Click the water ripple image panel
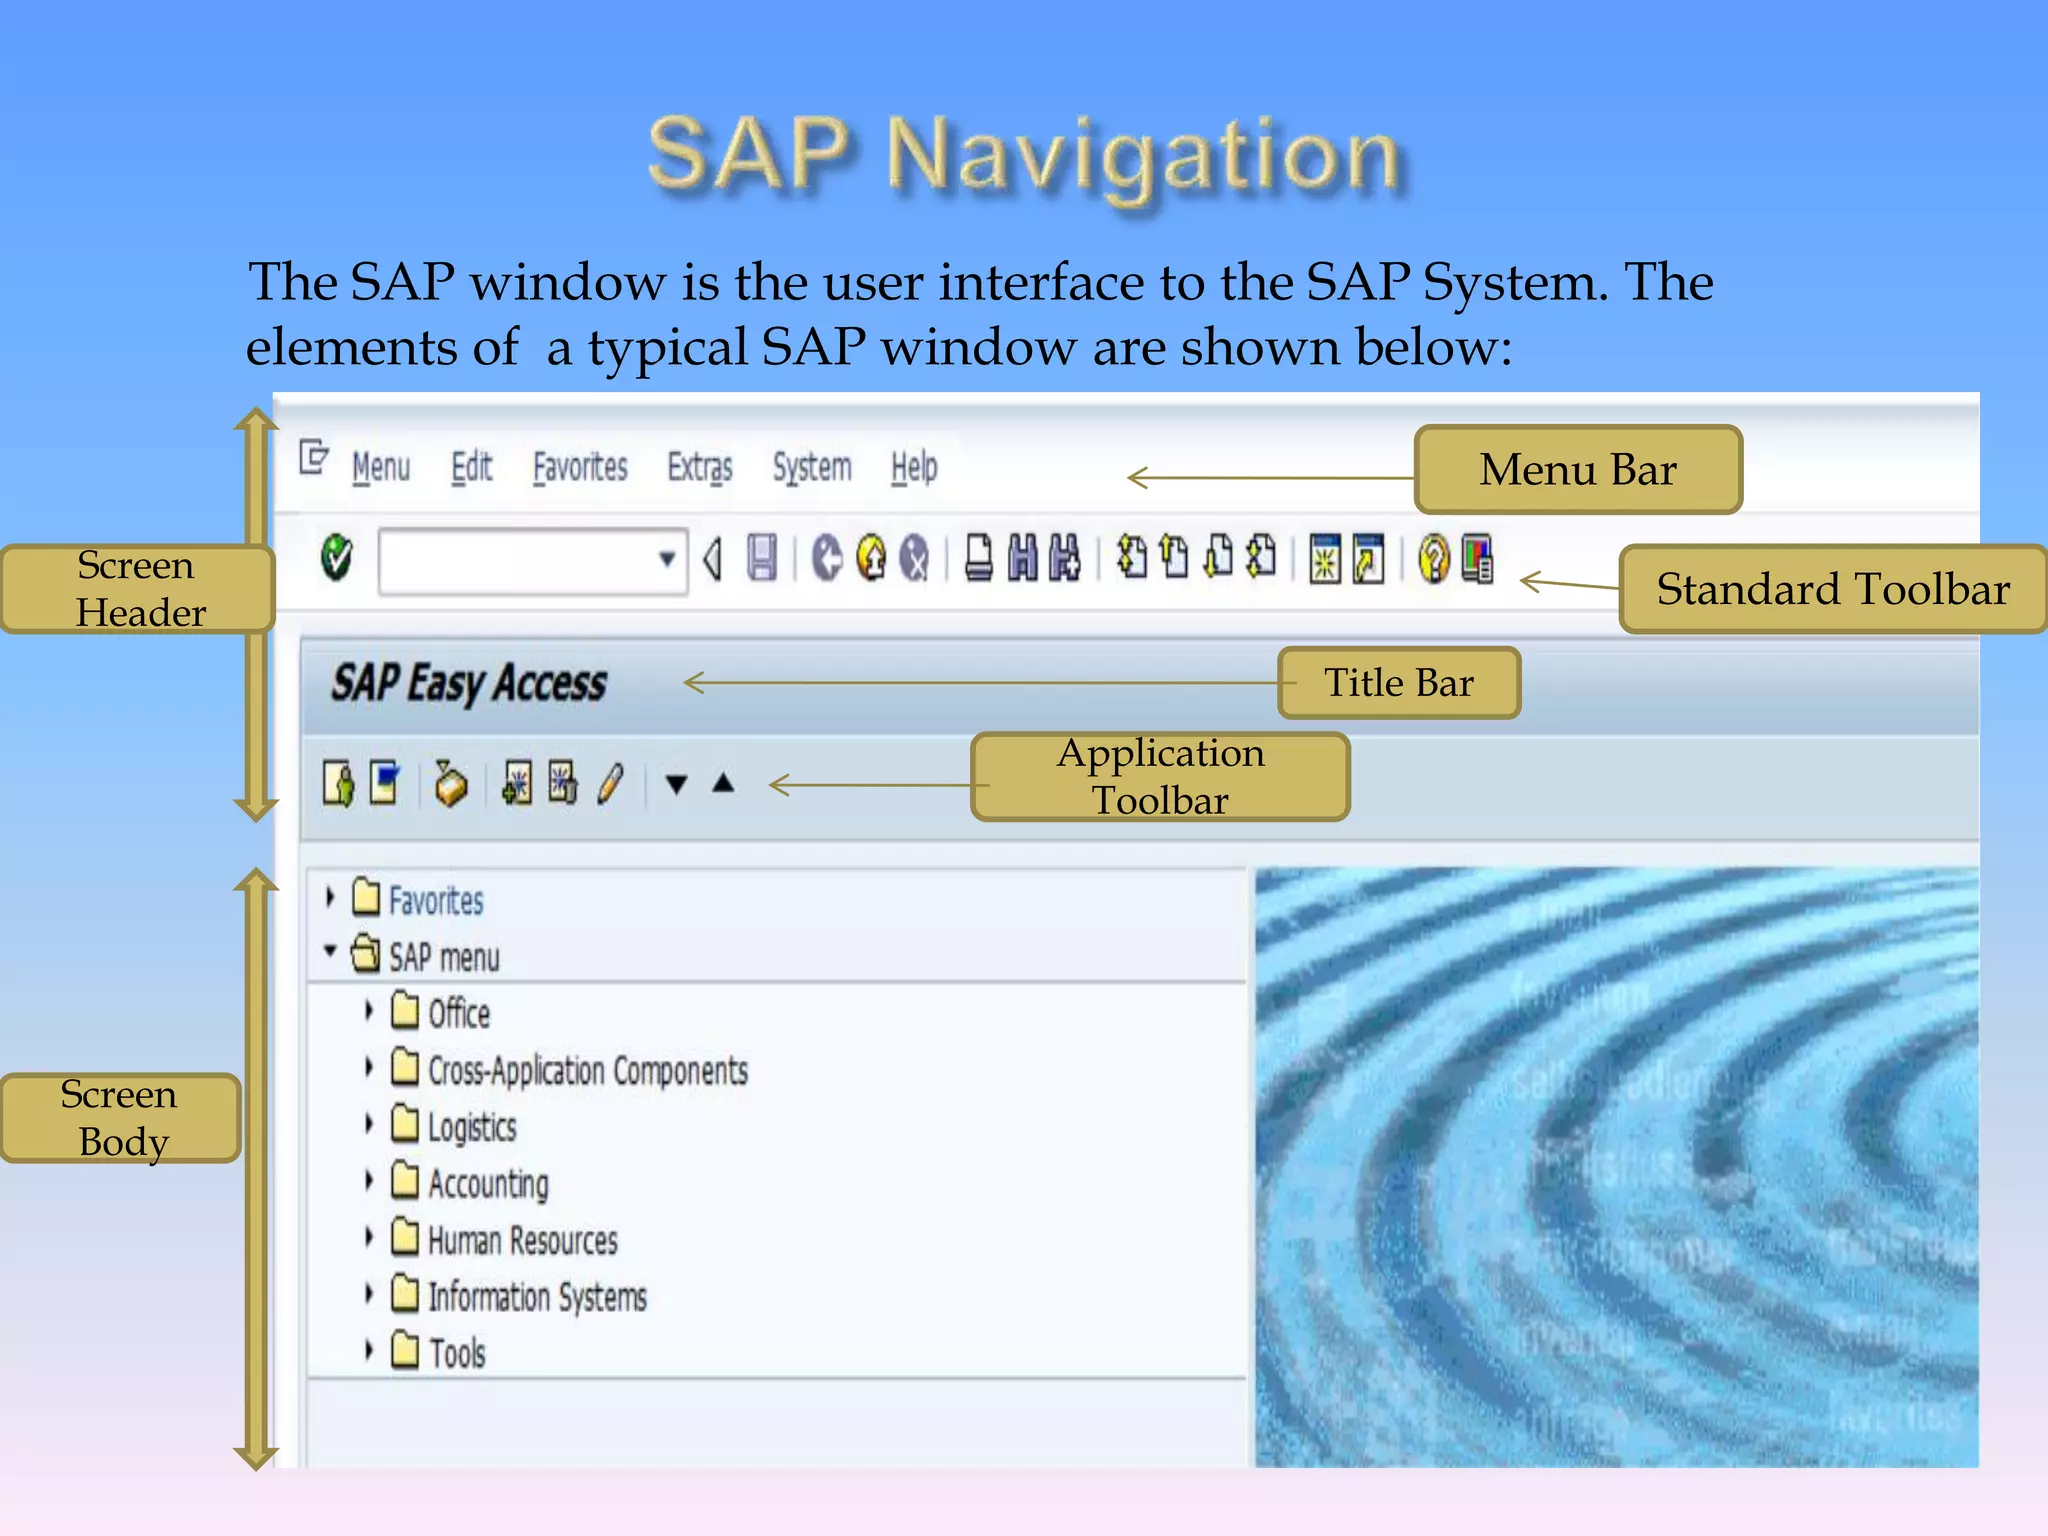Image resolution: width=2048 pixels, height=1536 pixels. coord(1617,1167)
